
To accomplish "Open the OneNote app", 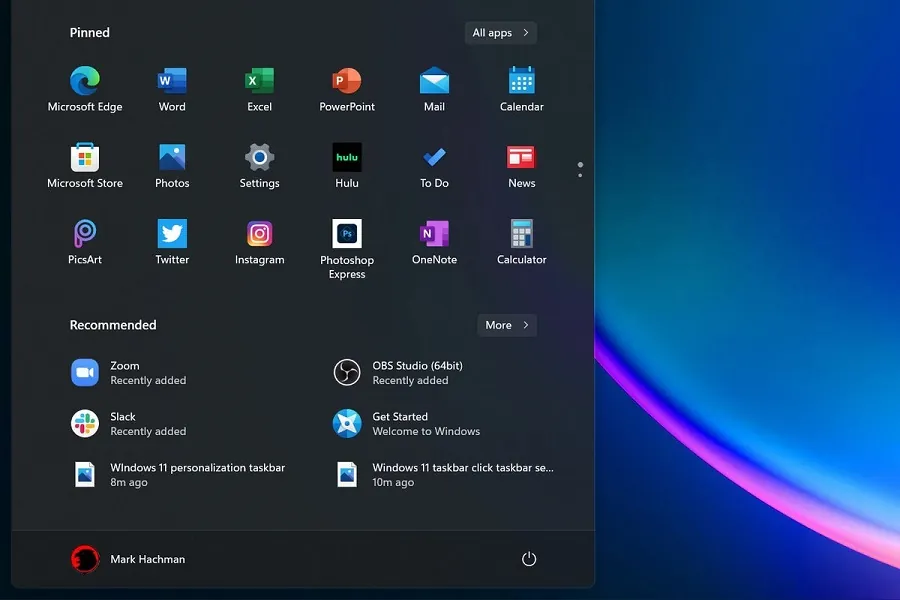I will pos(434,242).
